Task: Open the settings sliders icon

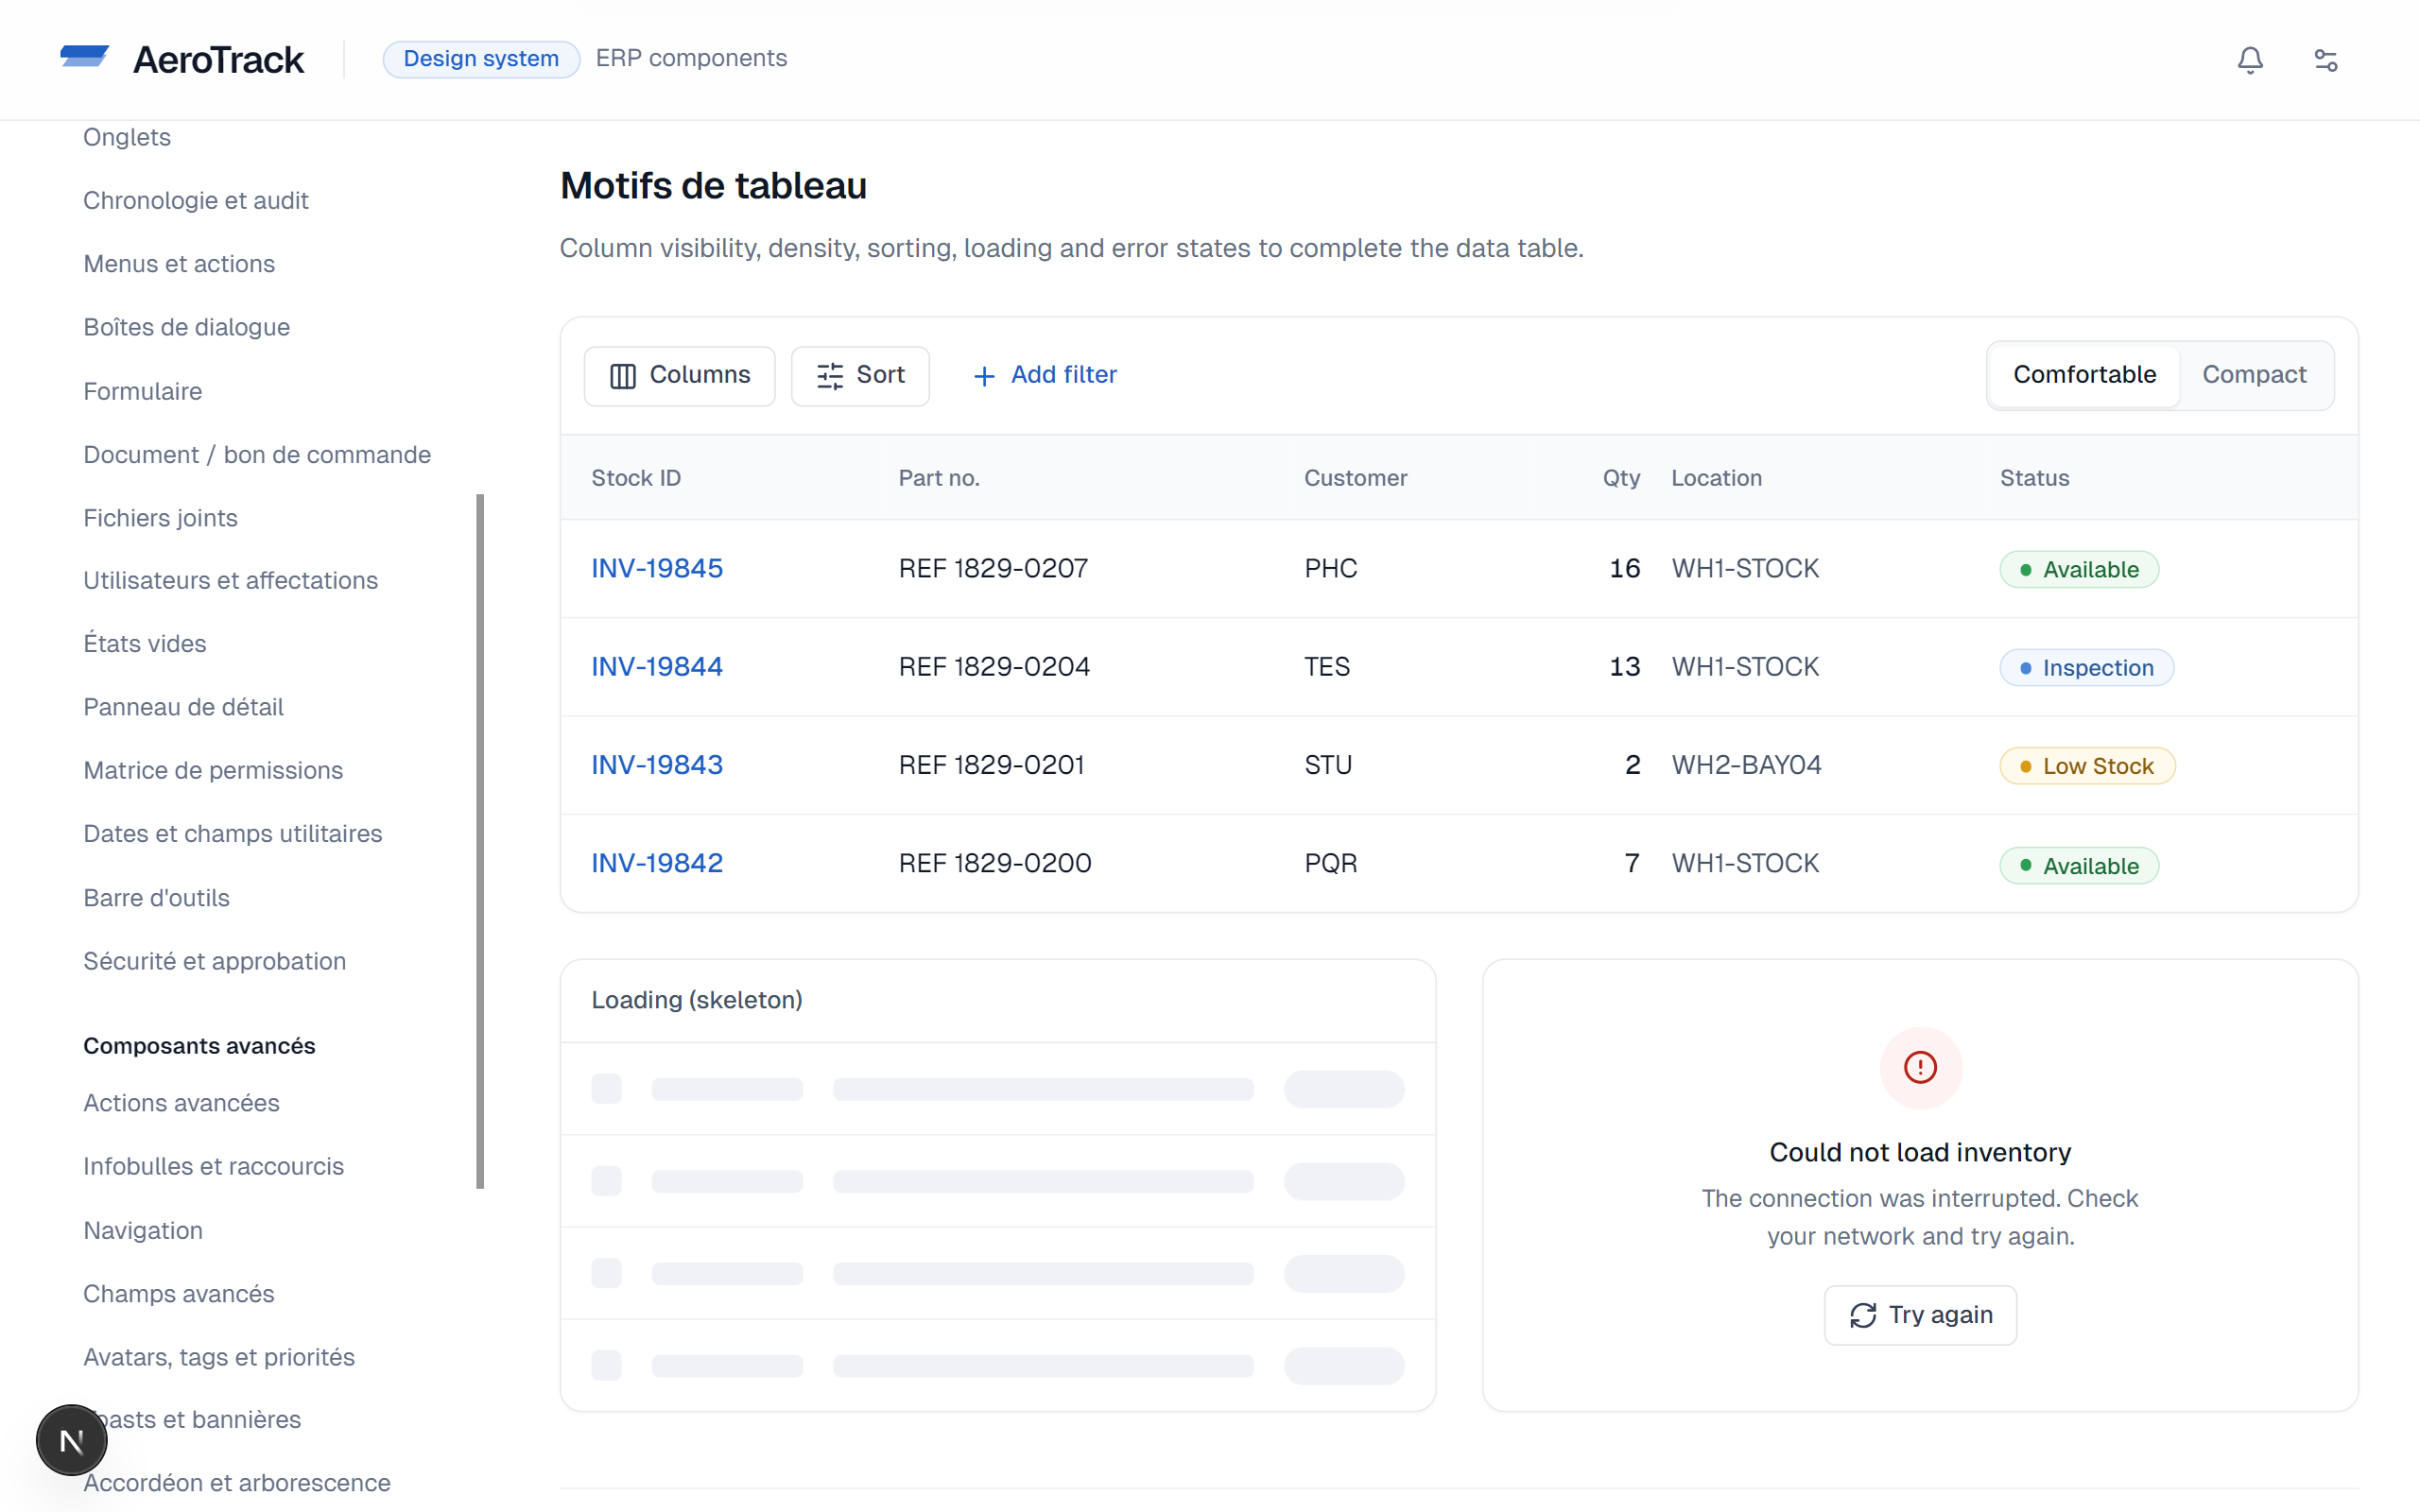Action: click(2326, 60)
